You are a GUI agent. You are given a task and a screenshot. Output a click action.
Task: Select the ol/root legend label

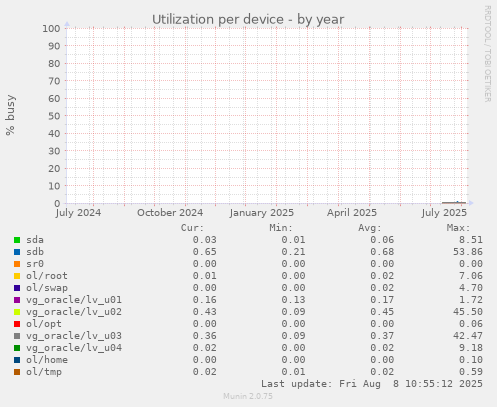pyautogui.click(x=47, y=276)
